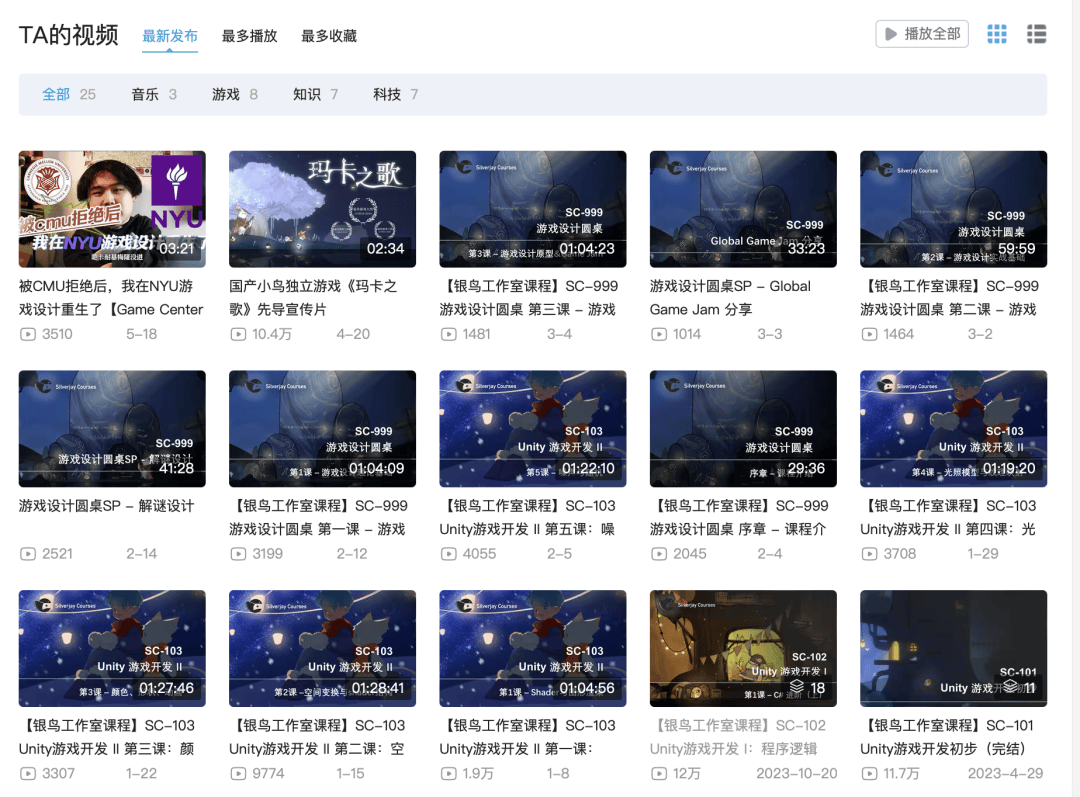Switch to list view layout icon
The height and width of the screenshot is (797, 1080).
coord(1037,34)
